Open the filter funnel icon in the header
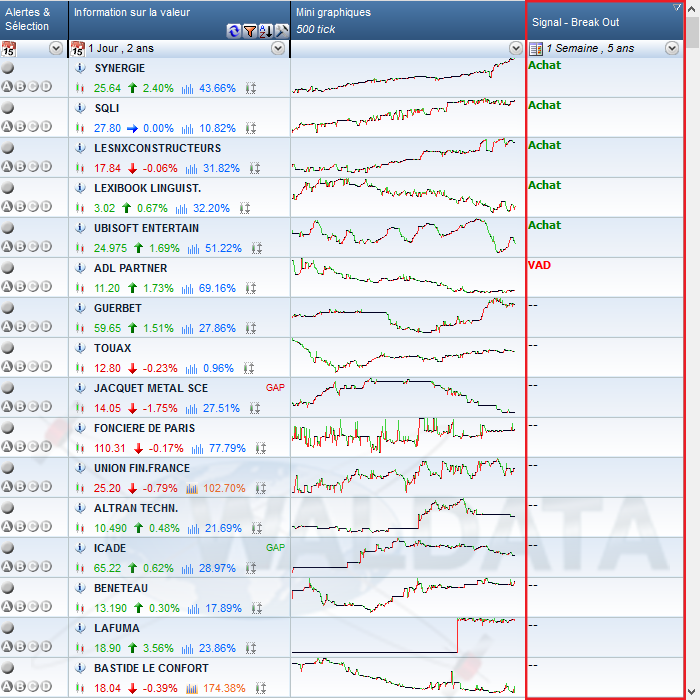Image resolution: width=700 pixels, height=700 pixels. pyautogui.click(x=249, y=30)
